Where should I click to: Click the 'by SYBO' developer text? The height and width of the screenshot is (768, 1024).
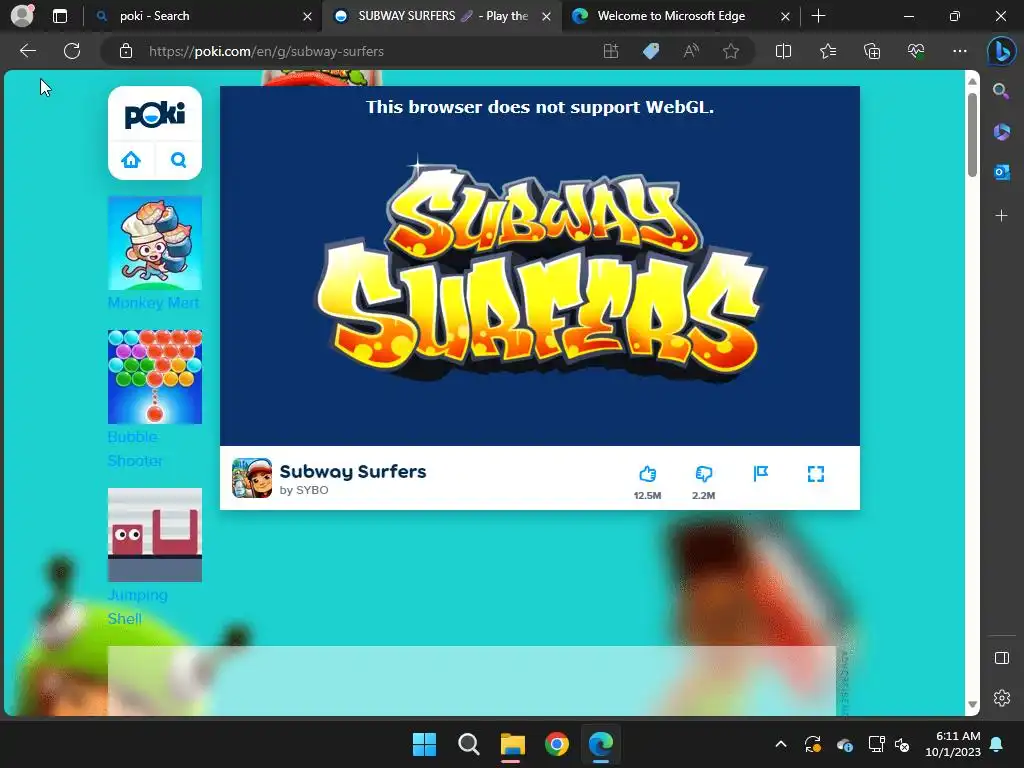(304, 490)
